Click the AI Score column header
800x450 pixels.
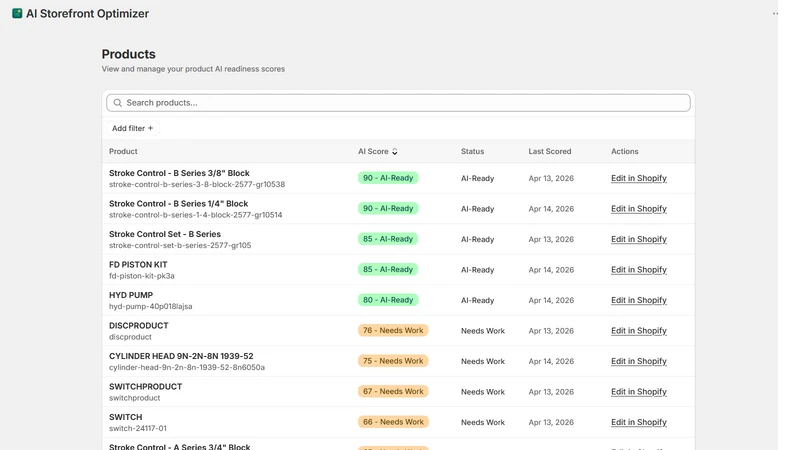[x=373, y=152]
